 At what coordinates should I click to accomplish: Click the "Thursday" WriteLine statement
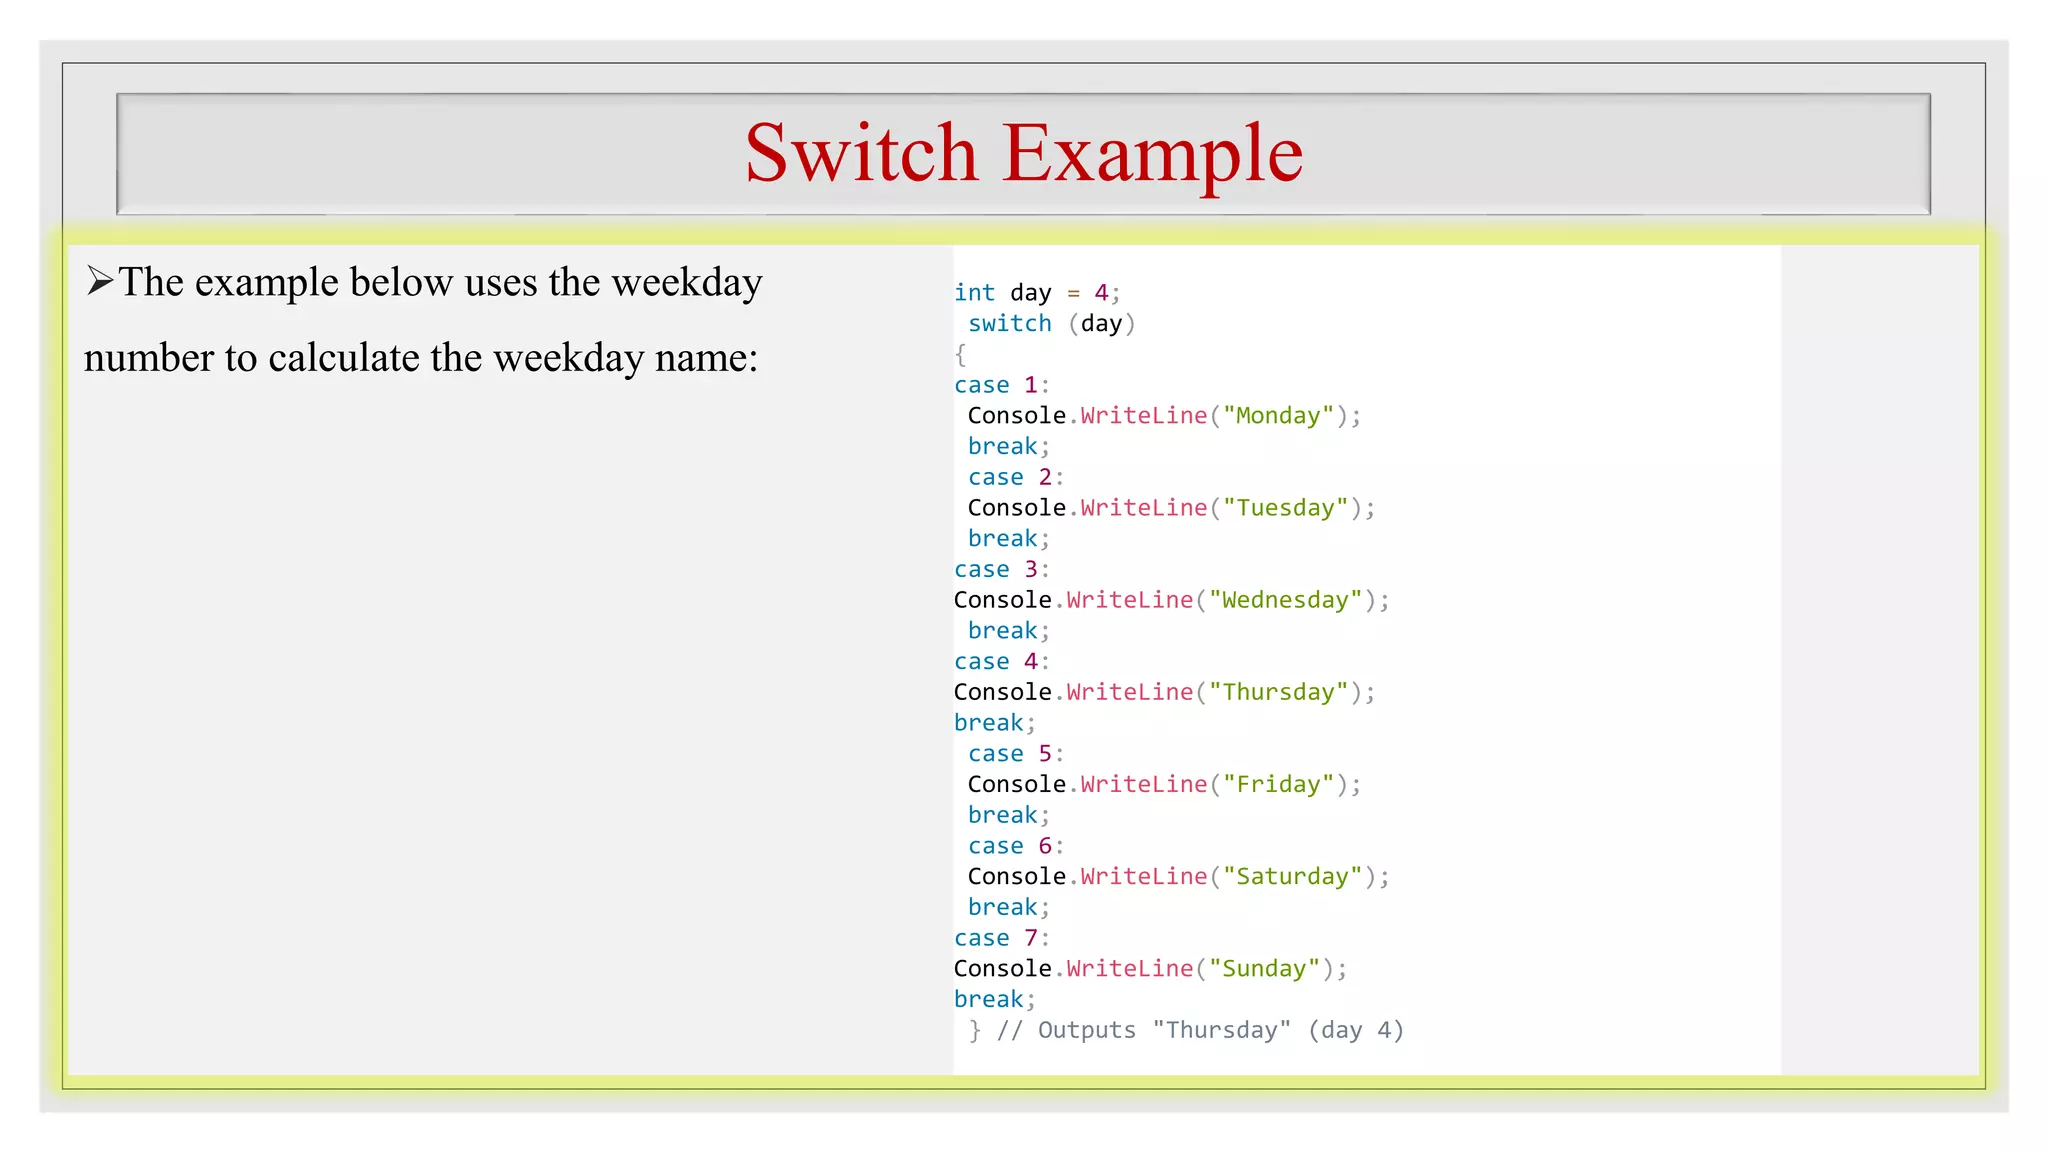[x=1164, y=692]
